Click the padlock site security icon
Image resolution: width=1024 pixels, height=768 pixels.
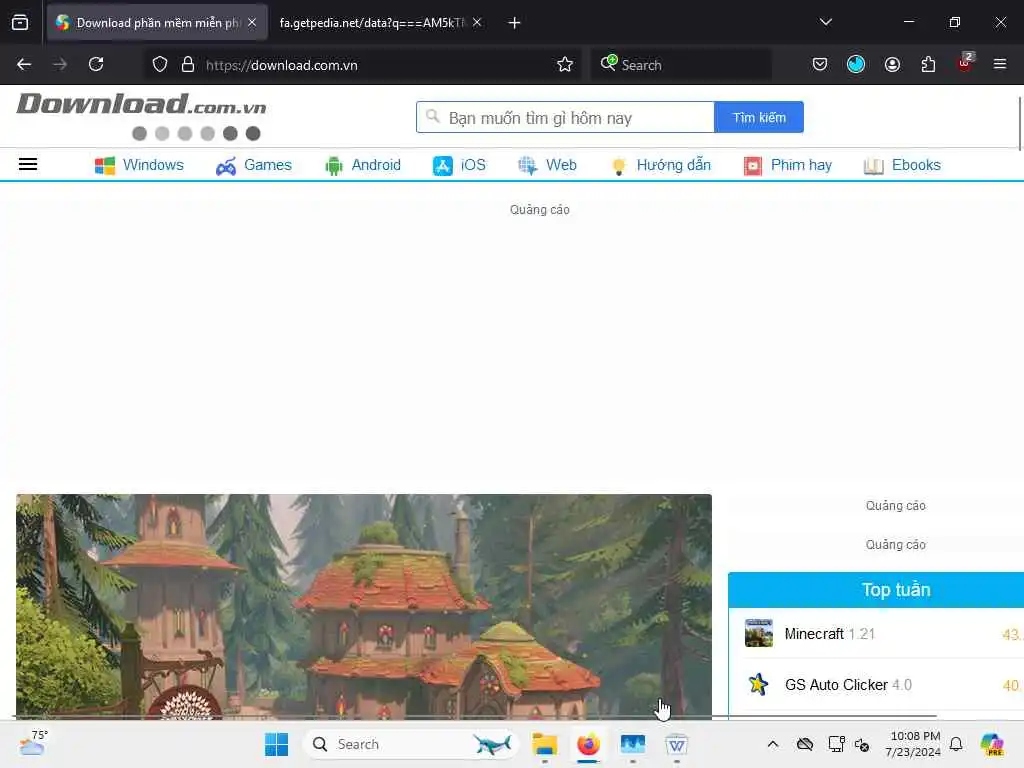[188, 65]
